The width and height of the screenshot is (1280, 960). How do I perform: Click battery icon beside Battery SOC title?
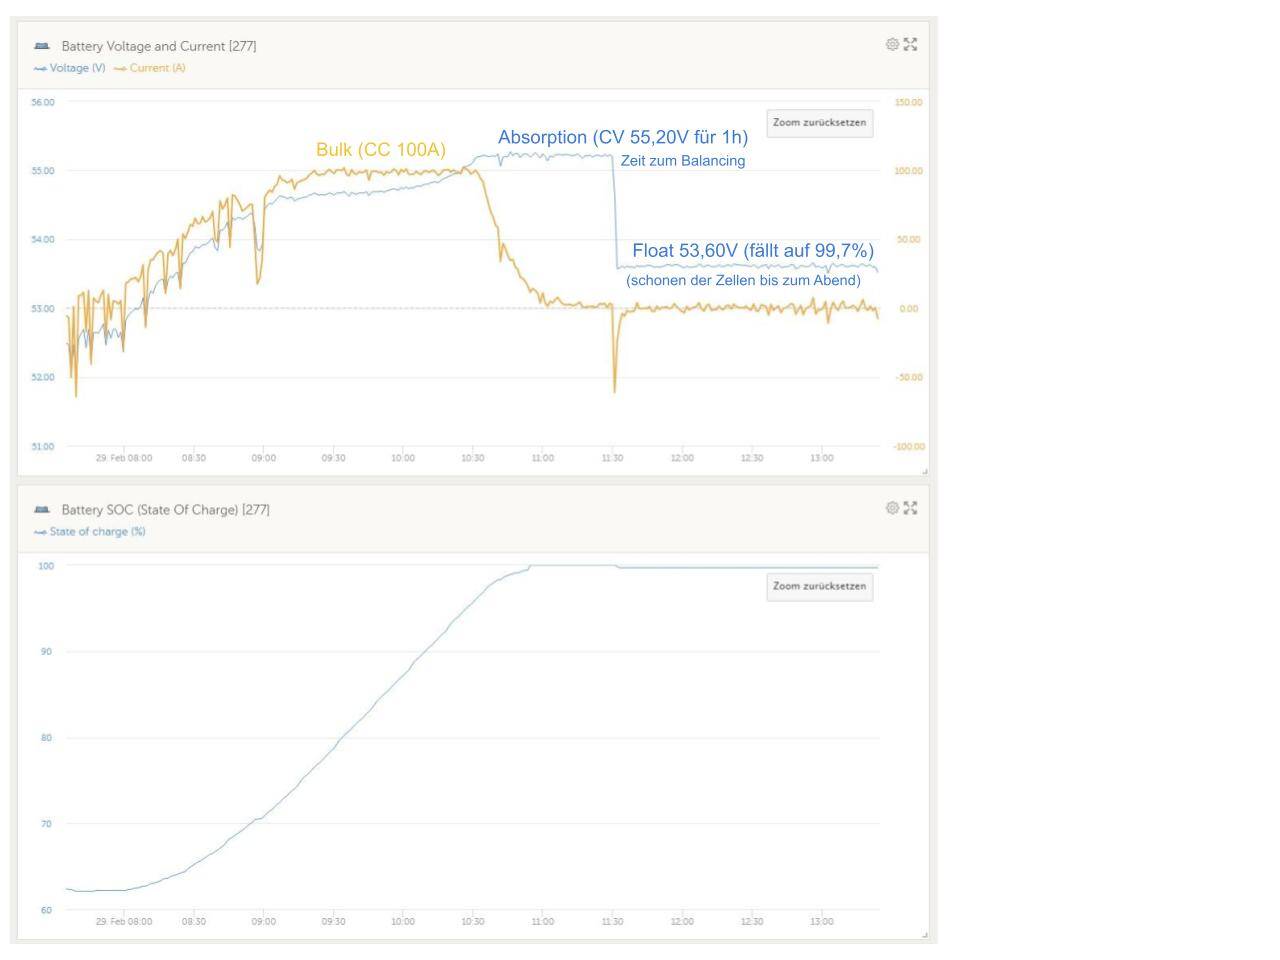pyautogui.click(x=42, y=509)
